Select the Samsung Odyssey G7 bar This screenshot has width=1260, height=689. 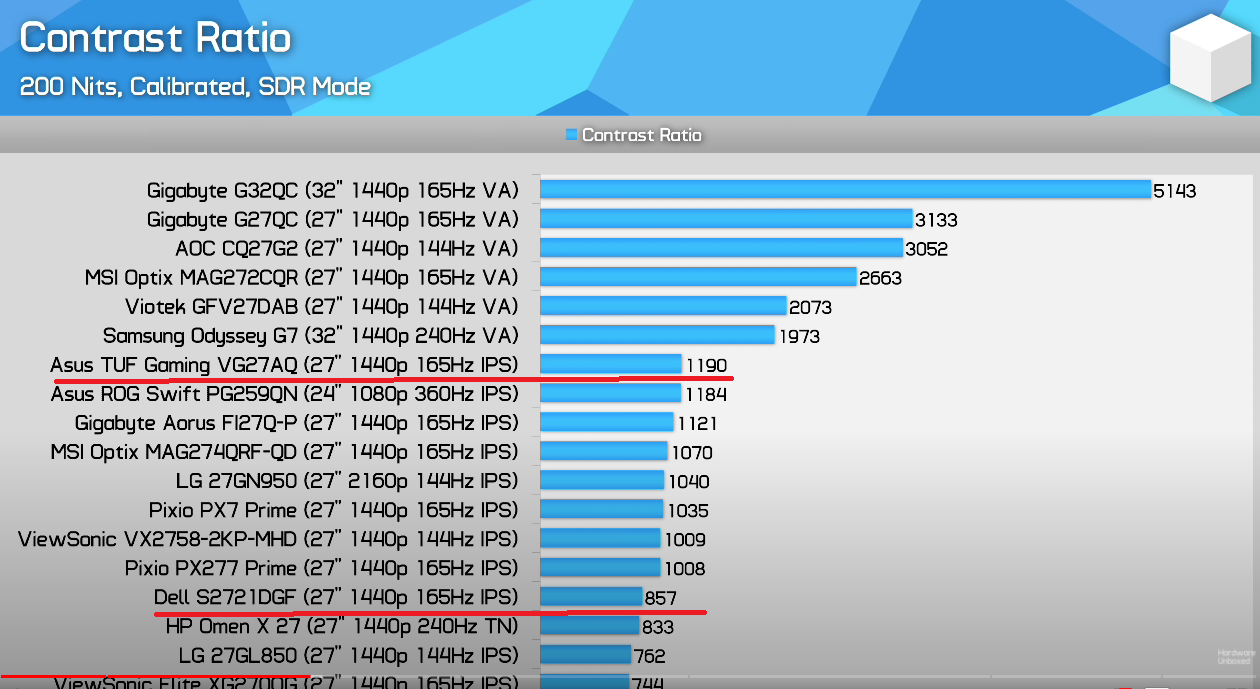657,335
